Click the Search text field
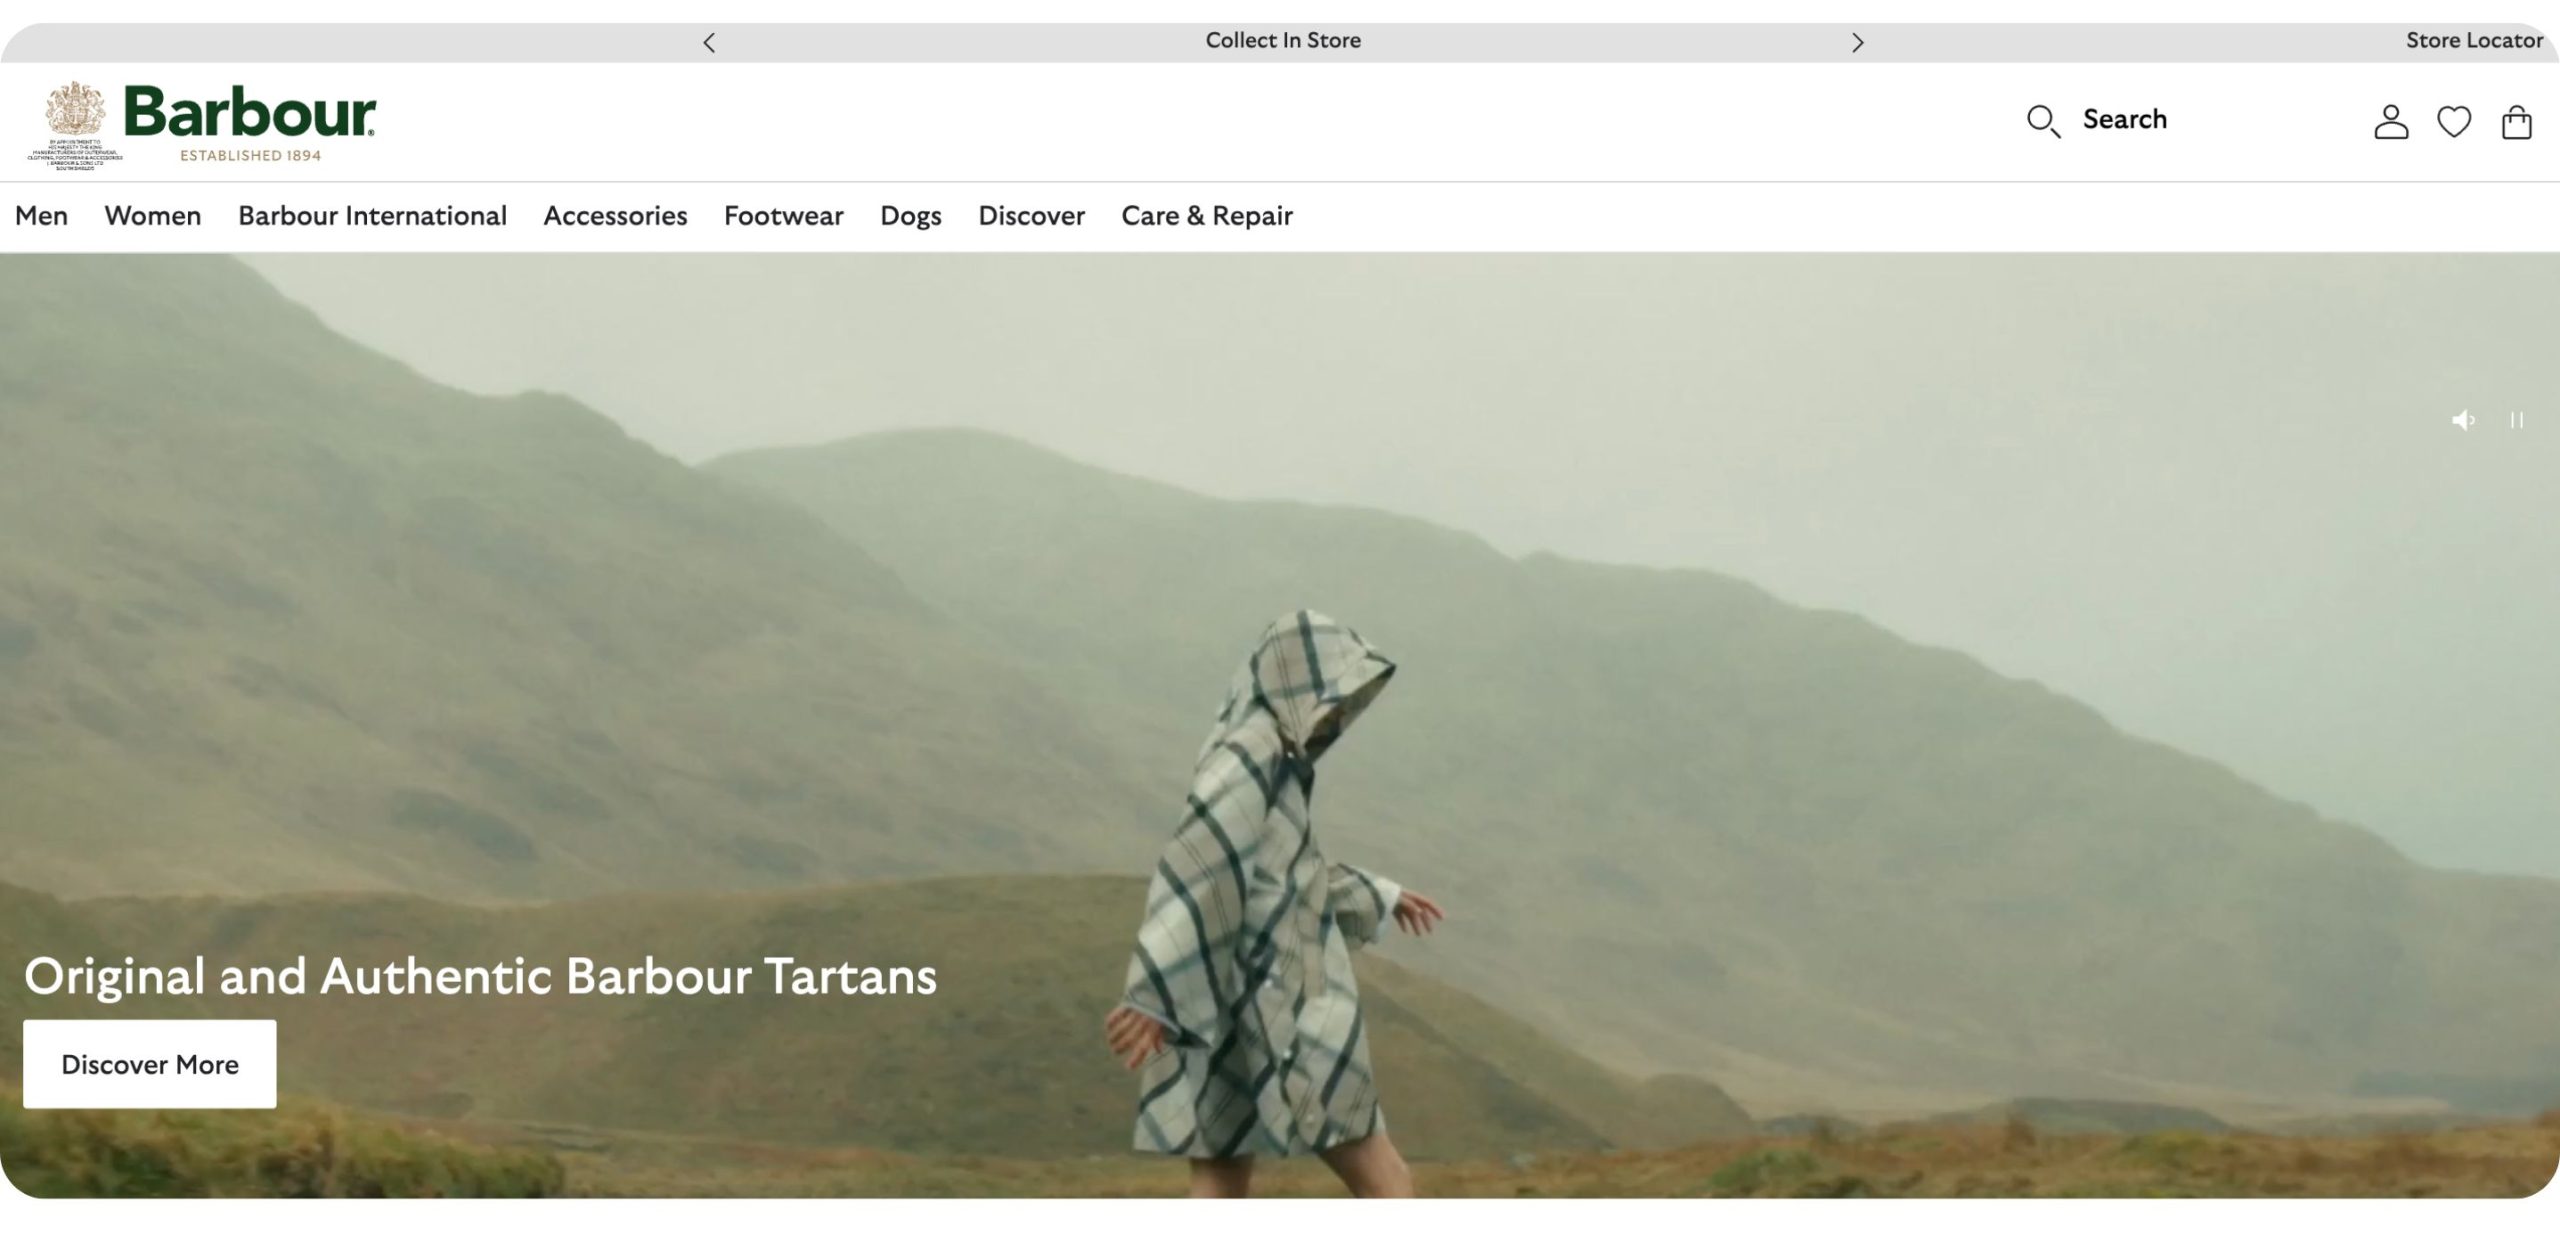This screenshot has width=2560, height=1235. (x=2125, y=120)
